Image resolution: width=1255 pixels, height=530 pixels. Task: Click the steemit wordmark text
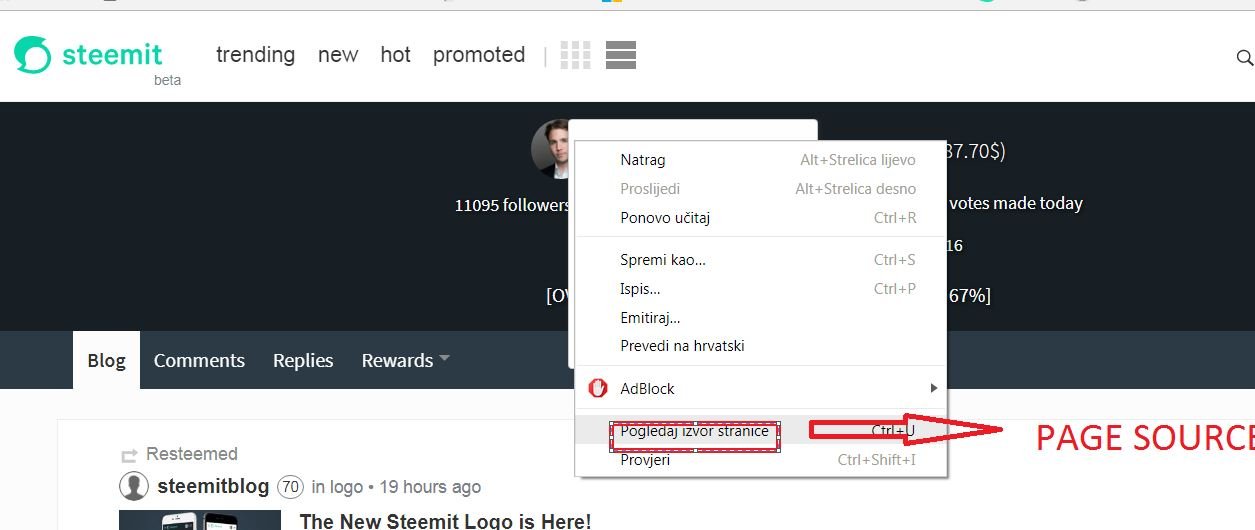[x=112, y=54]
